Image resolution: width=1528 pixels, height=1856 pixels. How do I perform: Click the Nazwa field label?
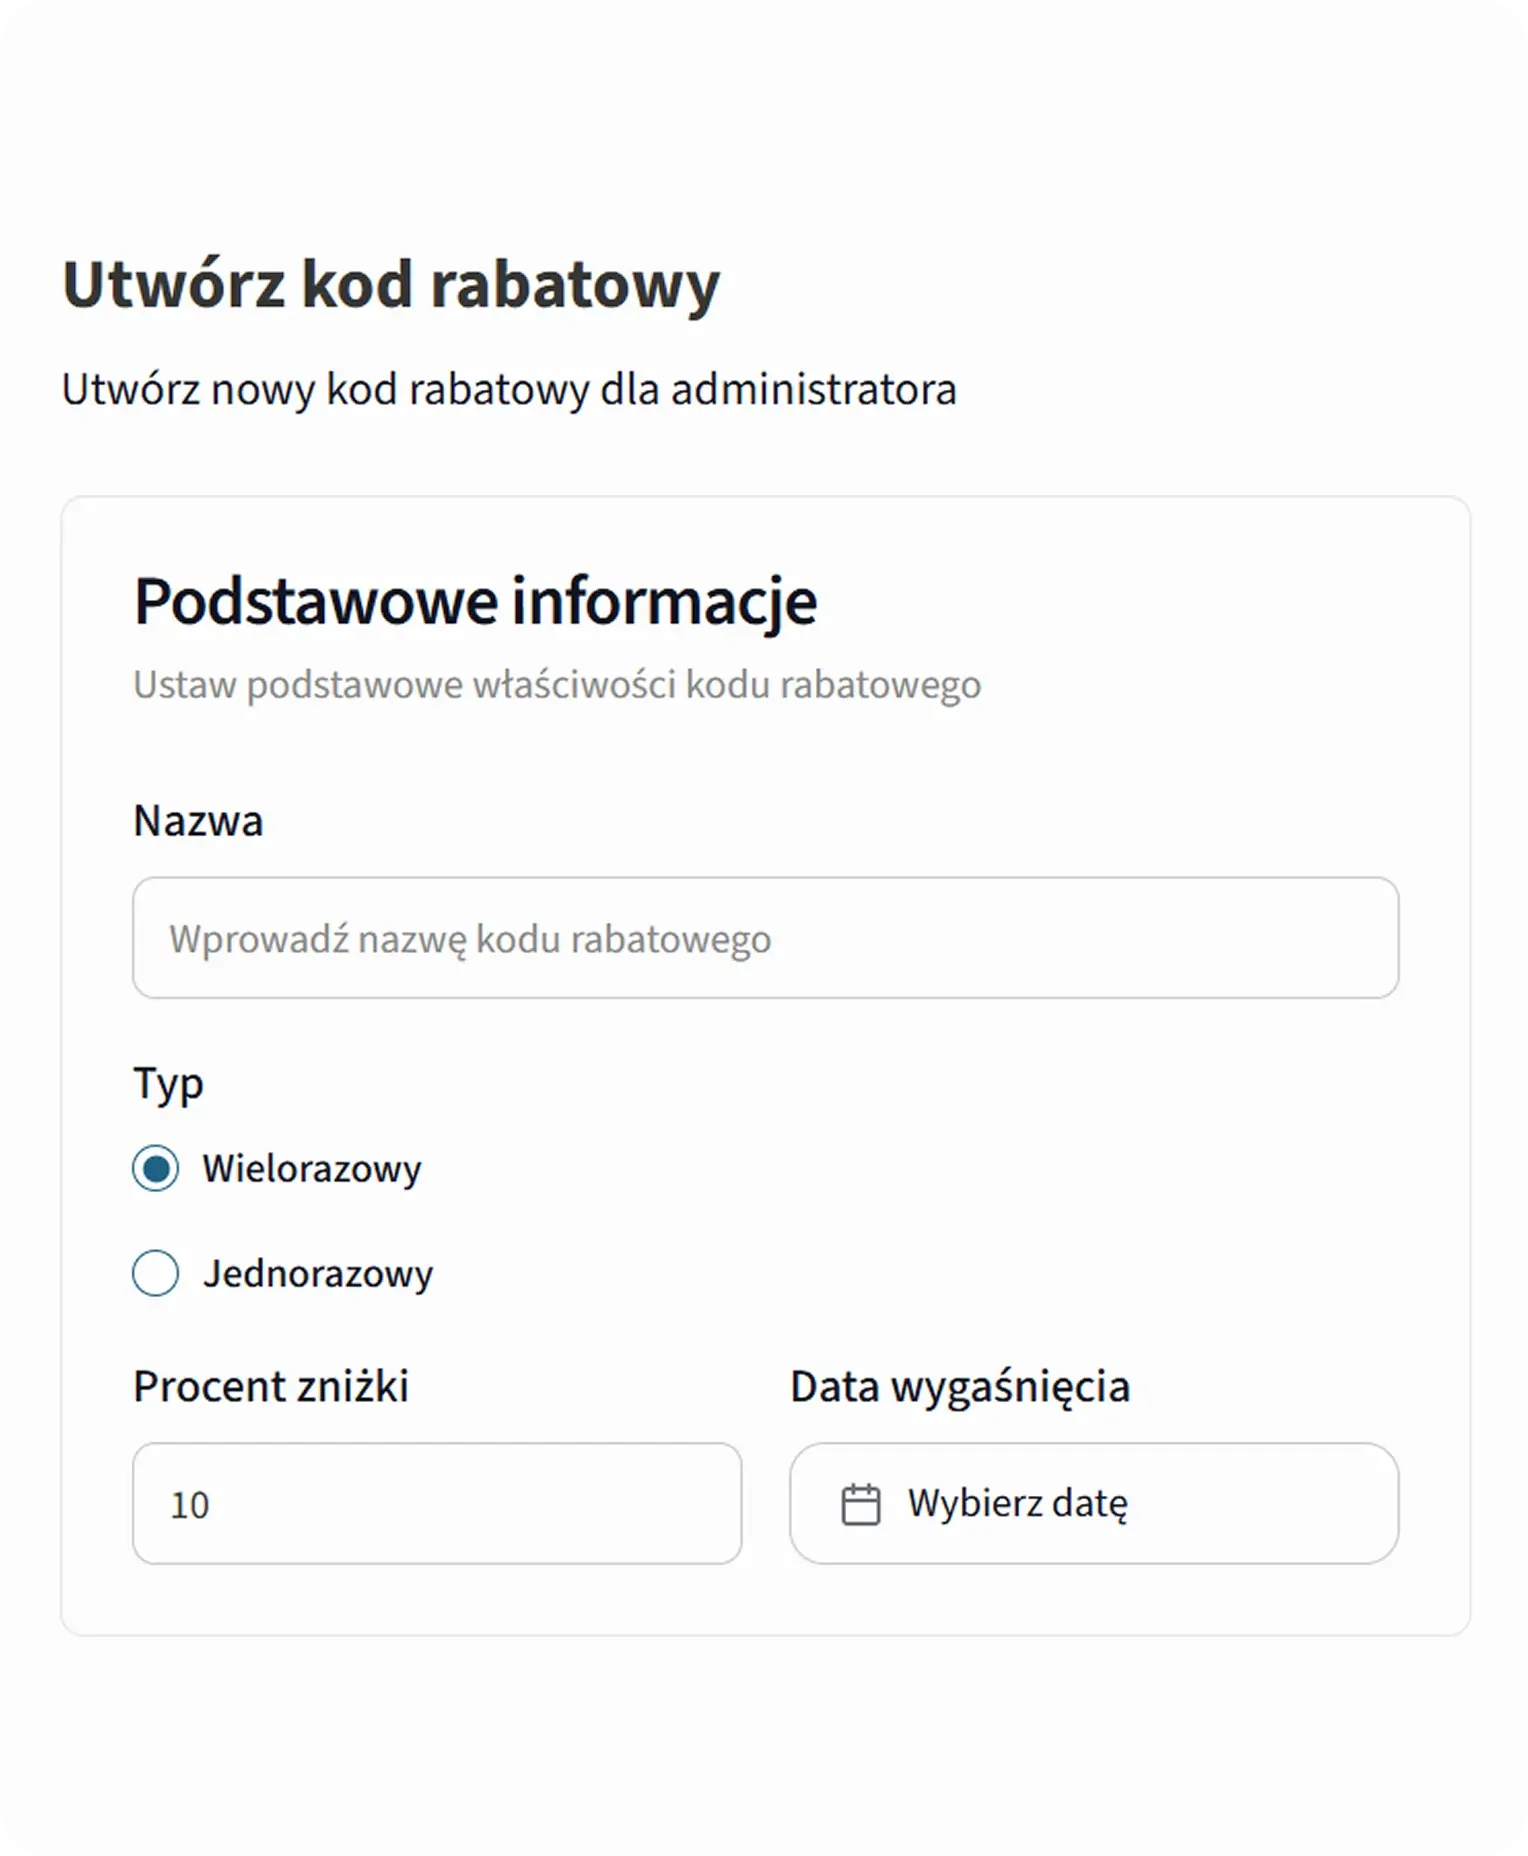198,820
